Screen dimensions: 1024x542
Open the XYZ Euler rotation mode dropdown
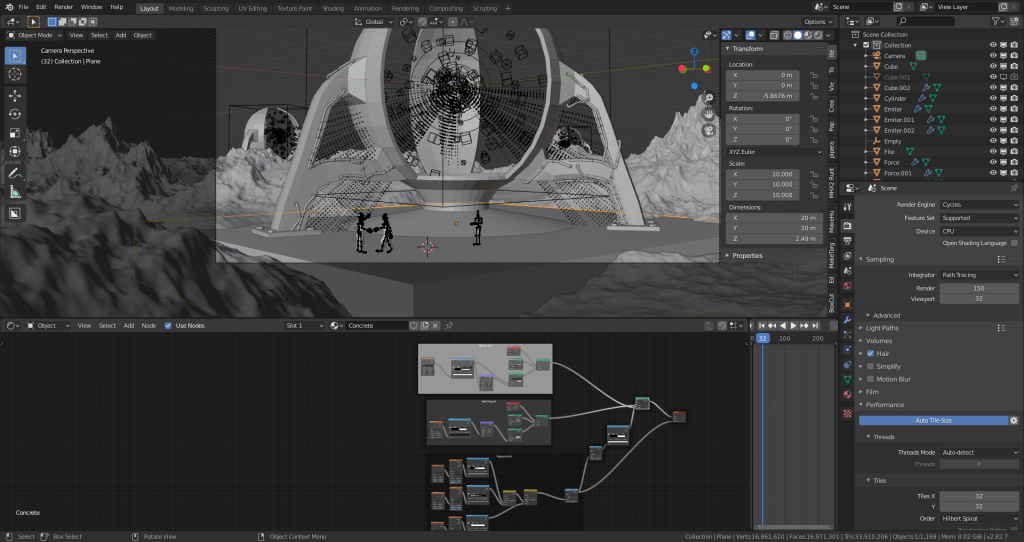(774, 151)
